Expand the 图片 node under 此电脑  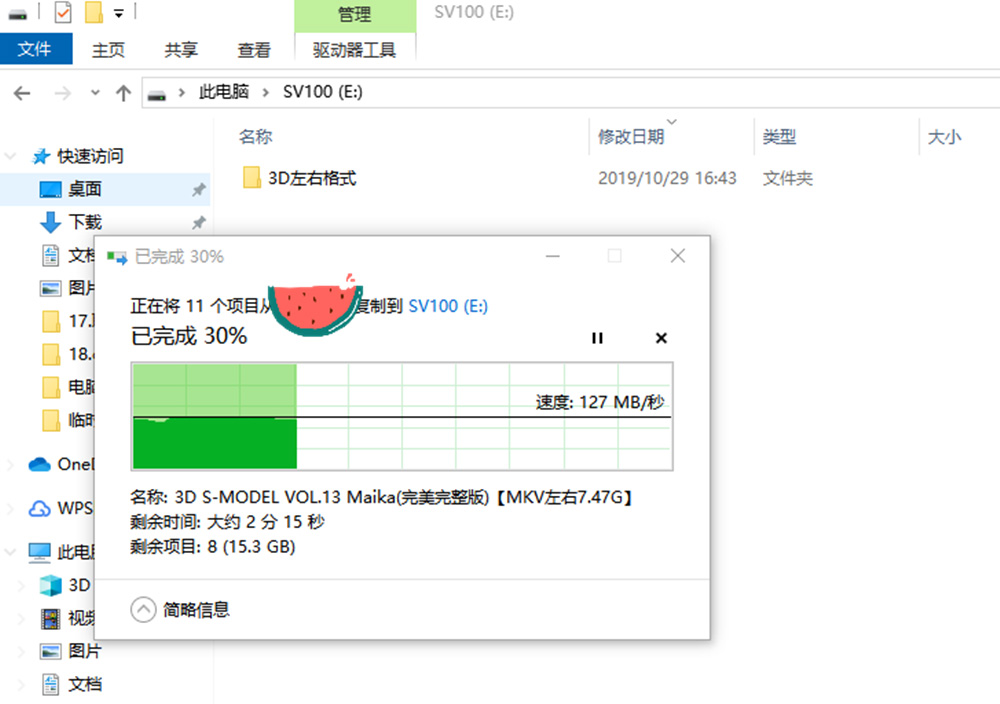[21, 652]
